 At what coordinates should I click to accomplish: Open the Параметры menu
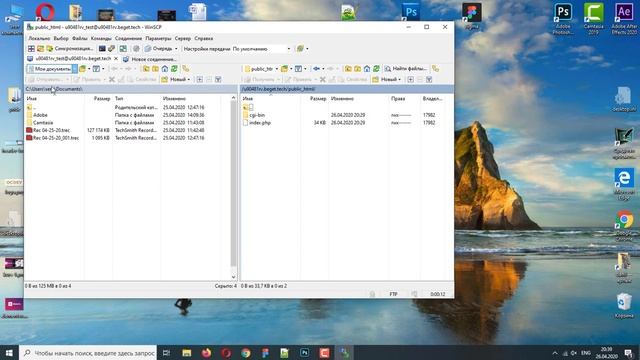(158, 38)
